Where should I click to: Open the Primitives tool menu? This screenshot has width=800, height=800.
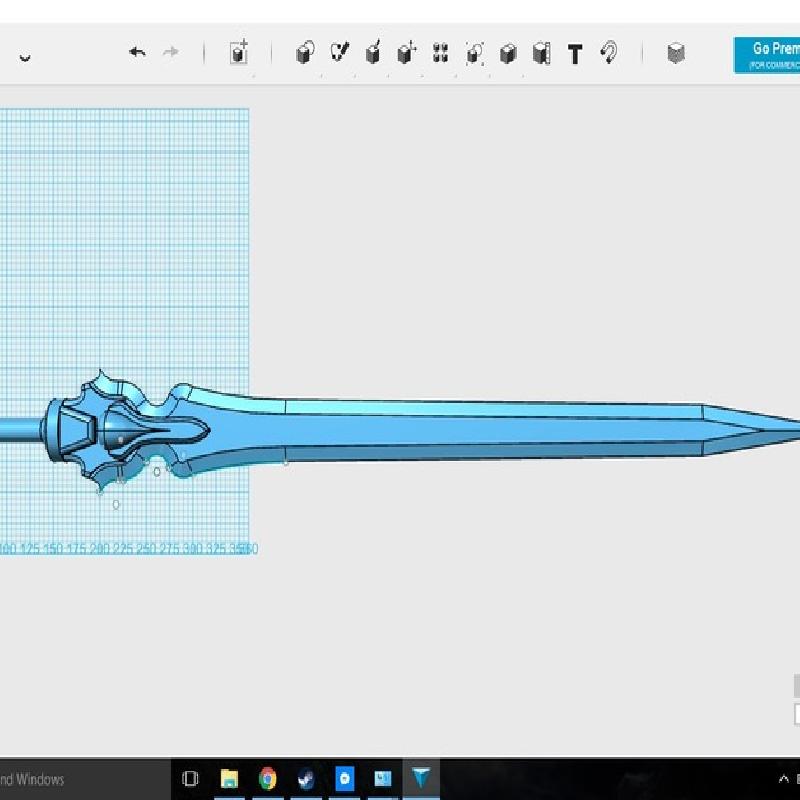tap(305, 53)
